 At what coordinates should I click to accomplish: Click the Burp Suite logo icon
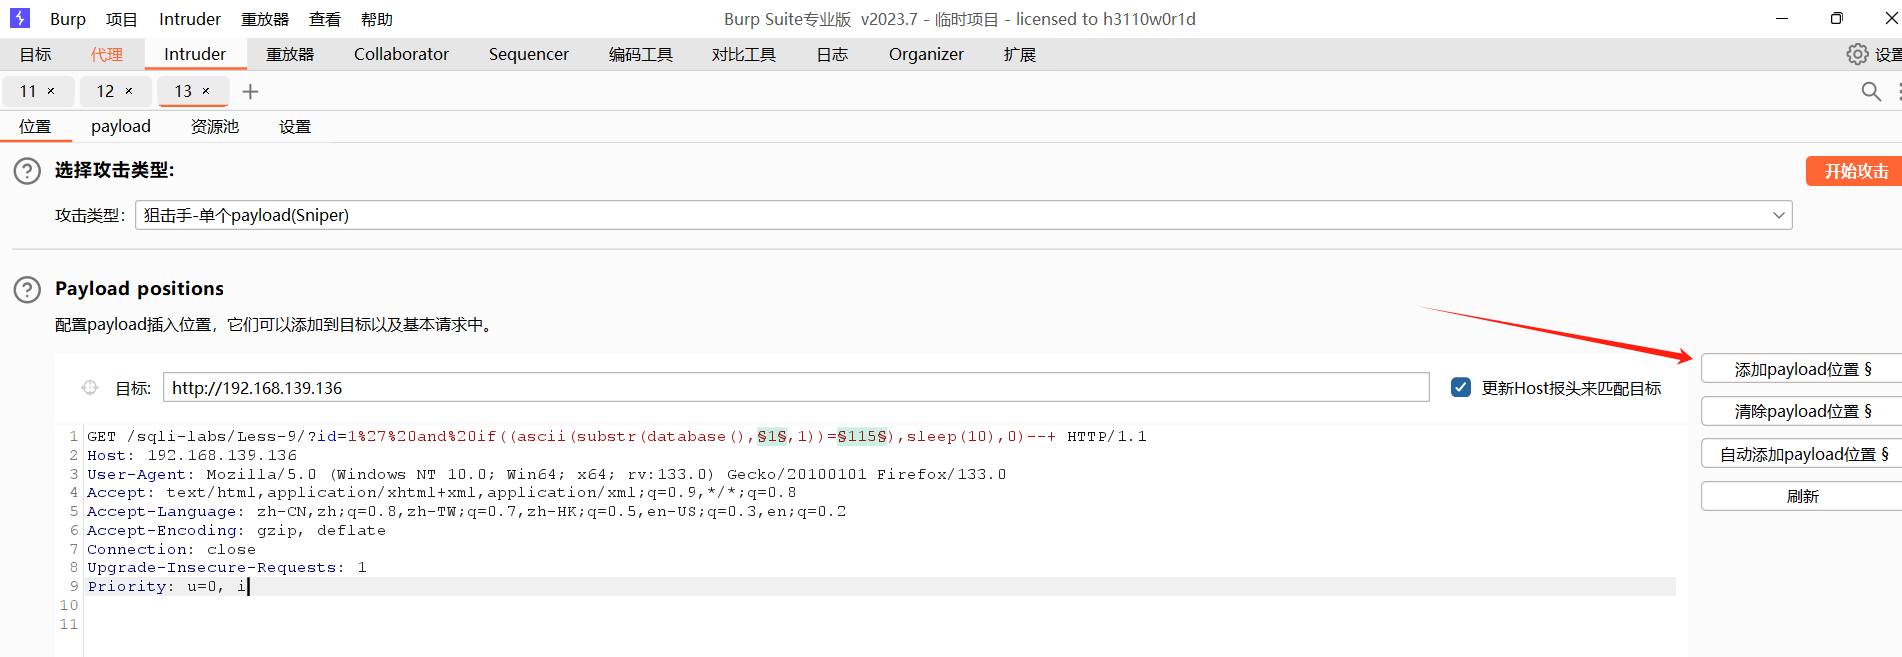[x=20, y=18]
